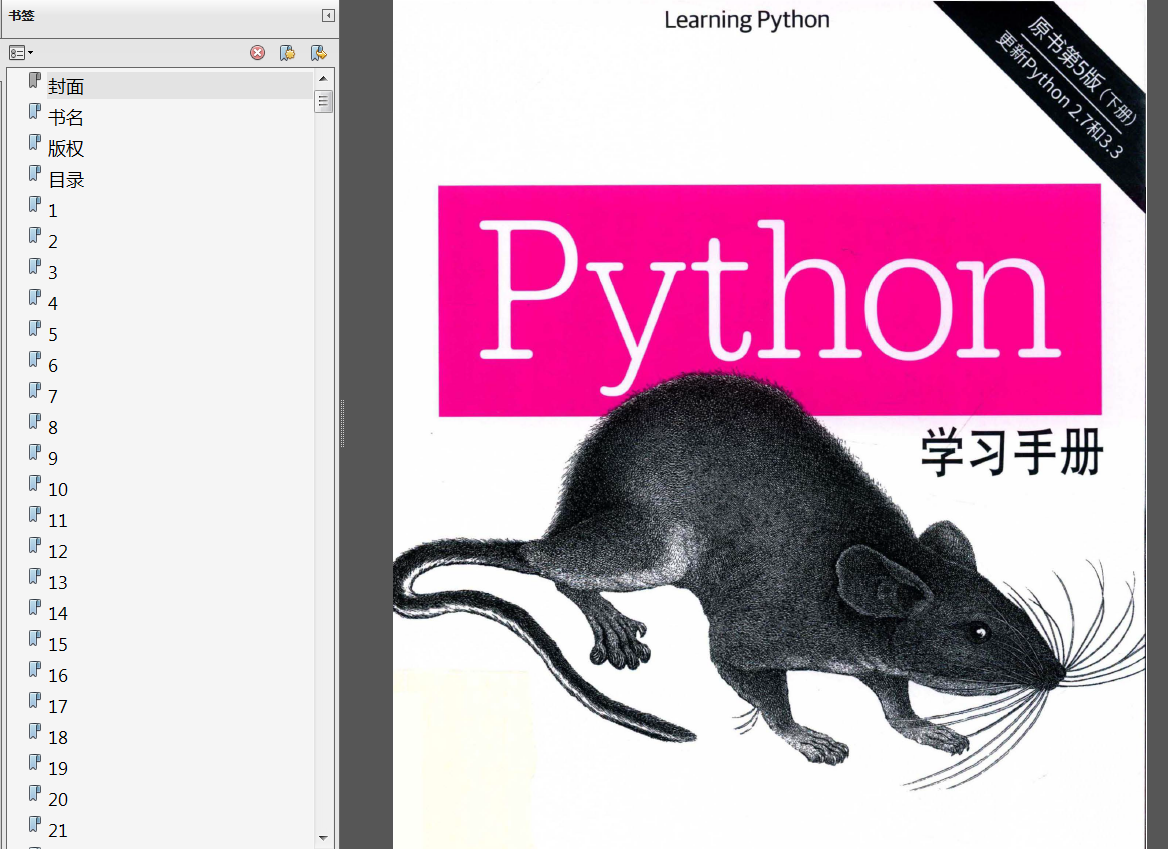Select bookmark labeled 8
Screen dimensions: 1168x849
[53, 427]
